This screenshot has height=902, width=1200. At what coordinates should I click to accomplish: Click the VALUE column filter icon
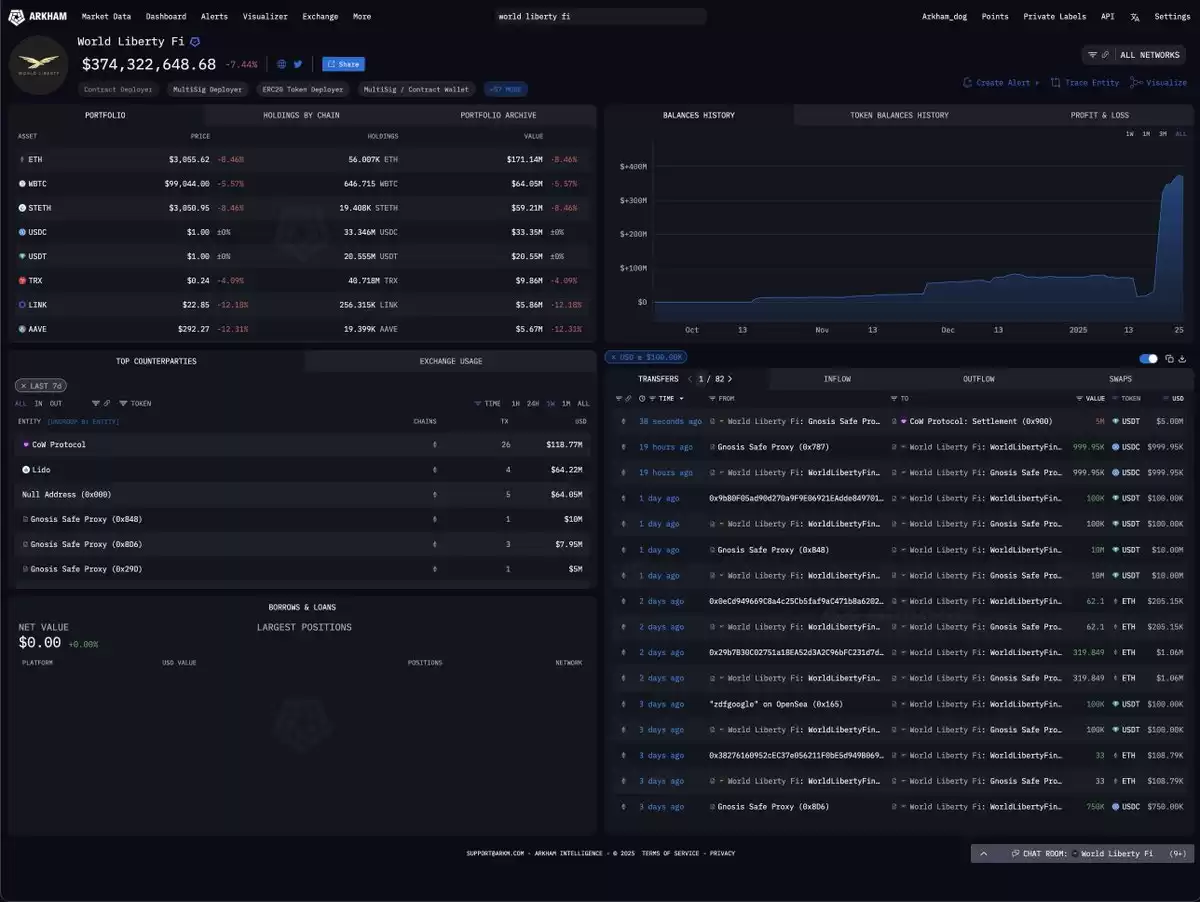[1079, 398]
